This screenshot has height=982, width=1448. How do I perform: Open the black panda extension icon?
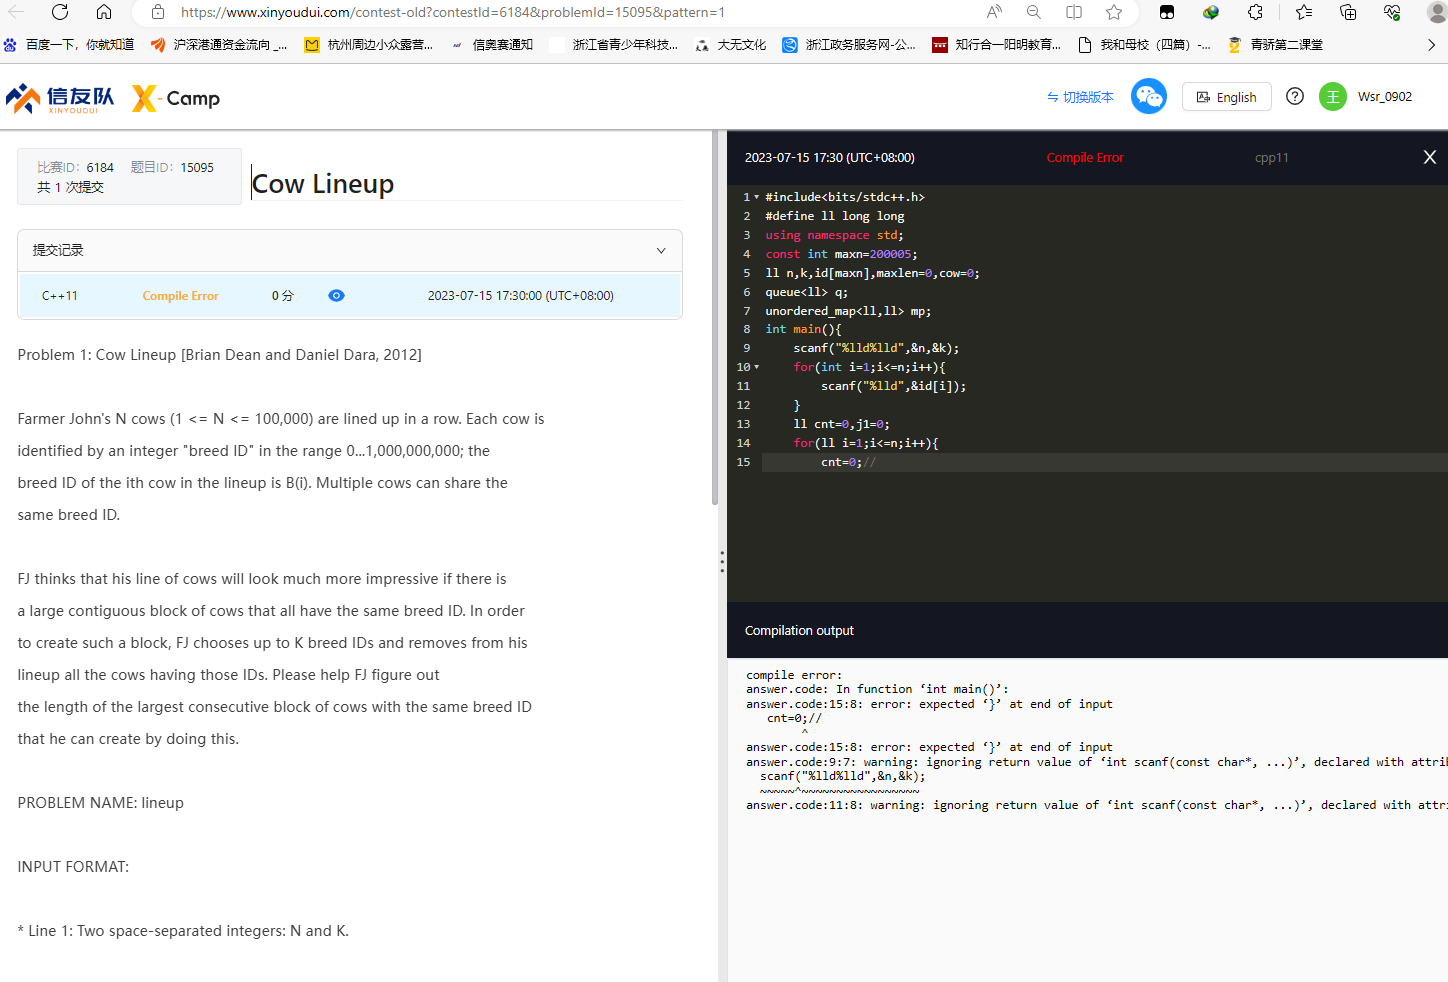[x=1167, y=12]
